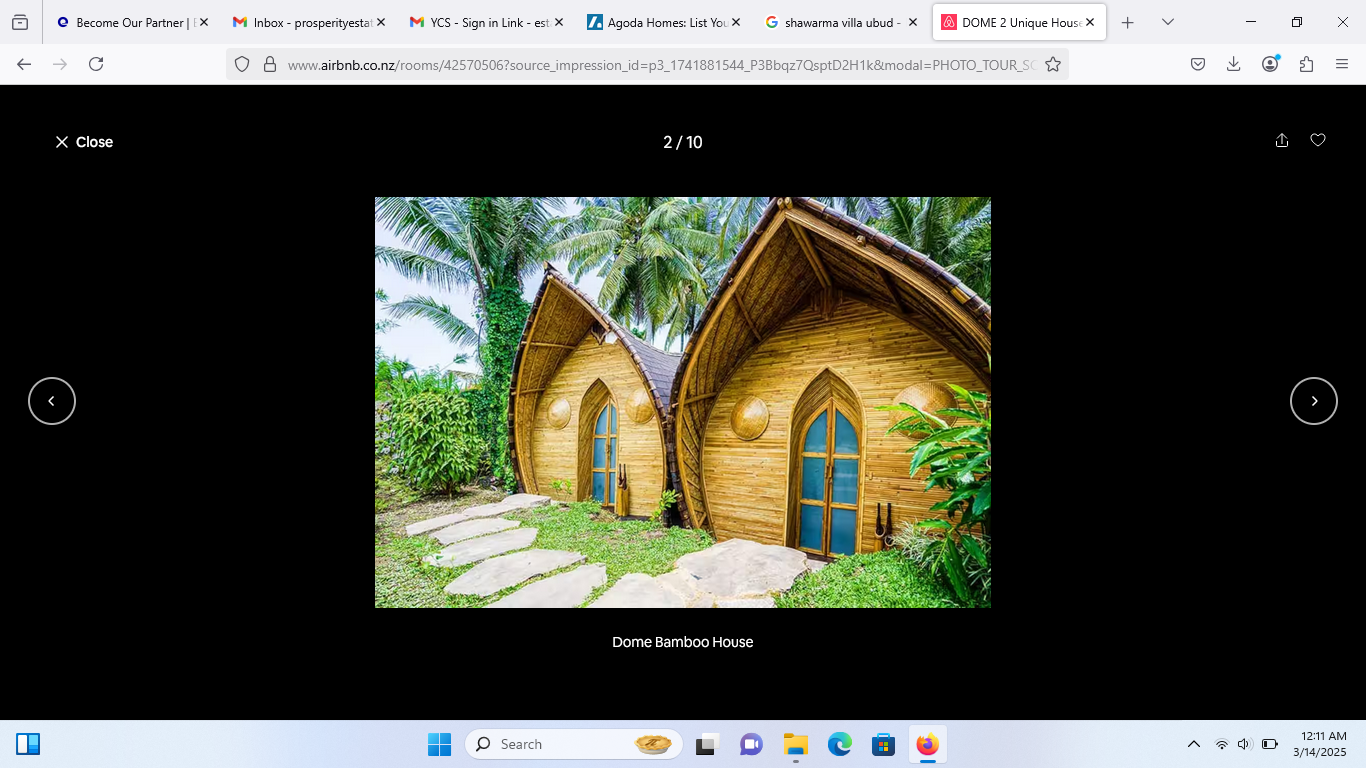
Task: Click the '2 / 10' photo counter
Action: point(683,142)
